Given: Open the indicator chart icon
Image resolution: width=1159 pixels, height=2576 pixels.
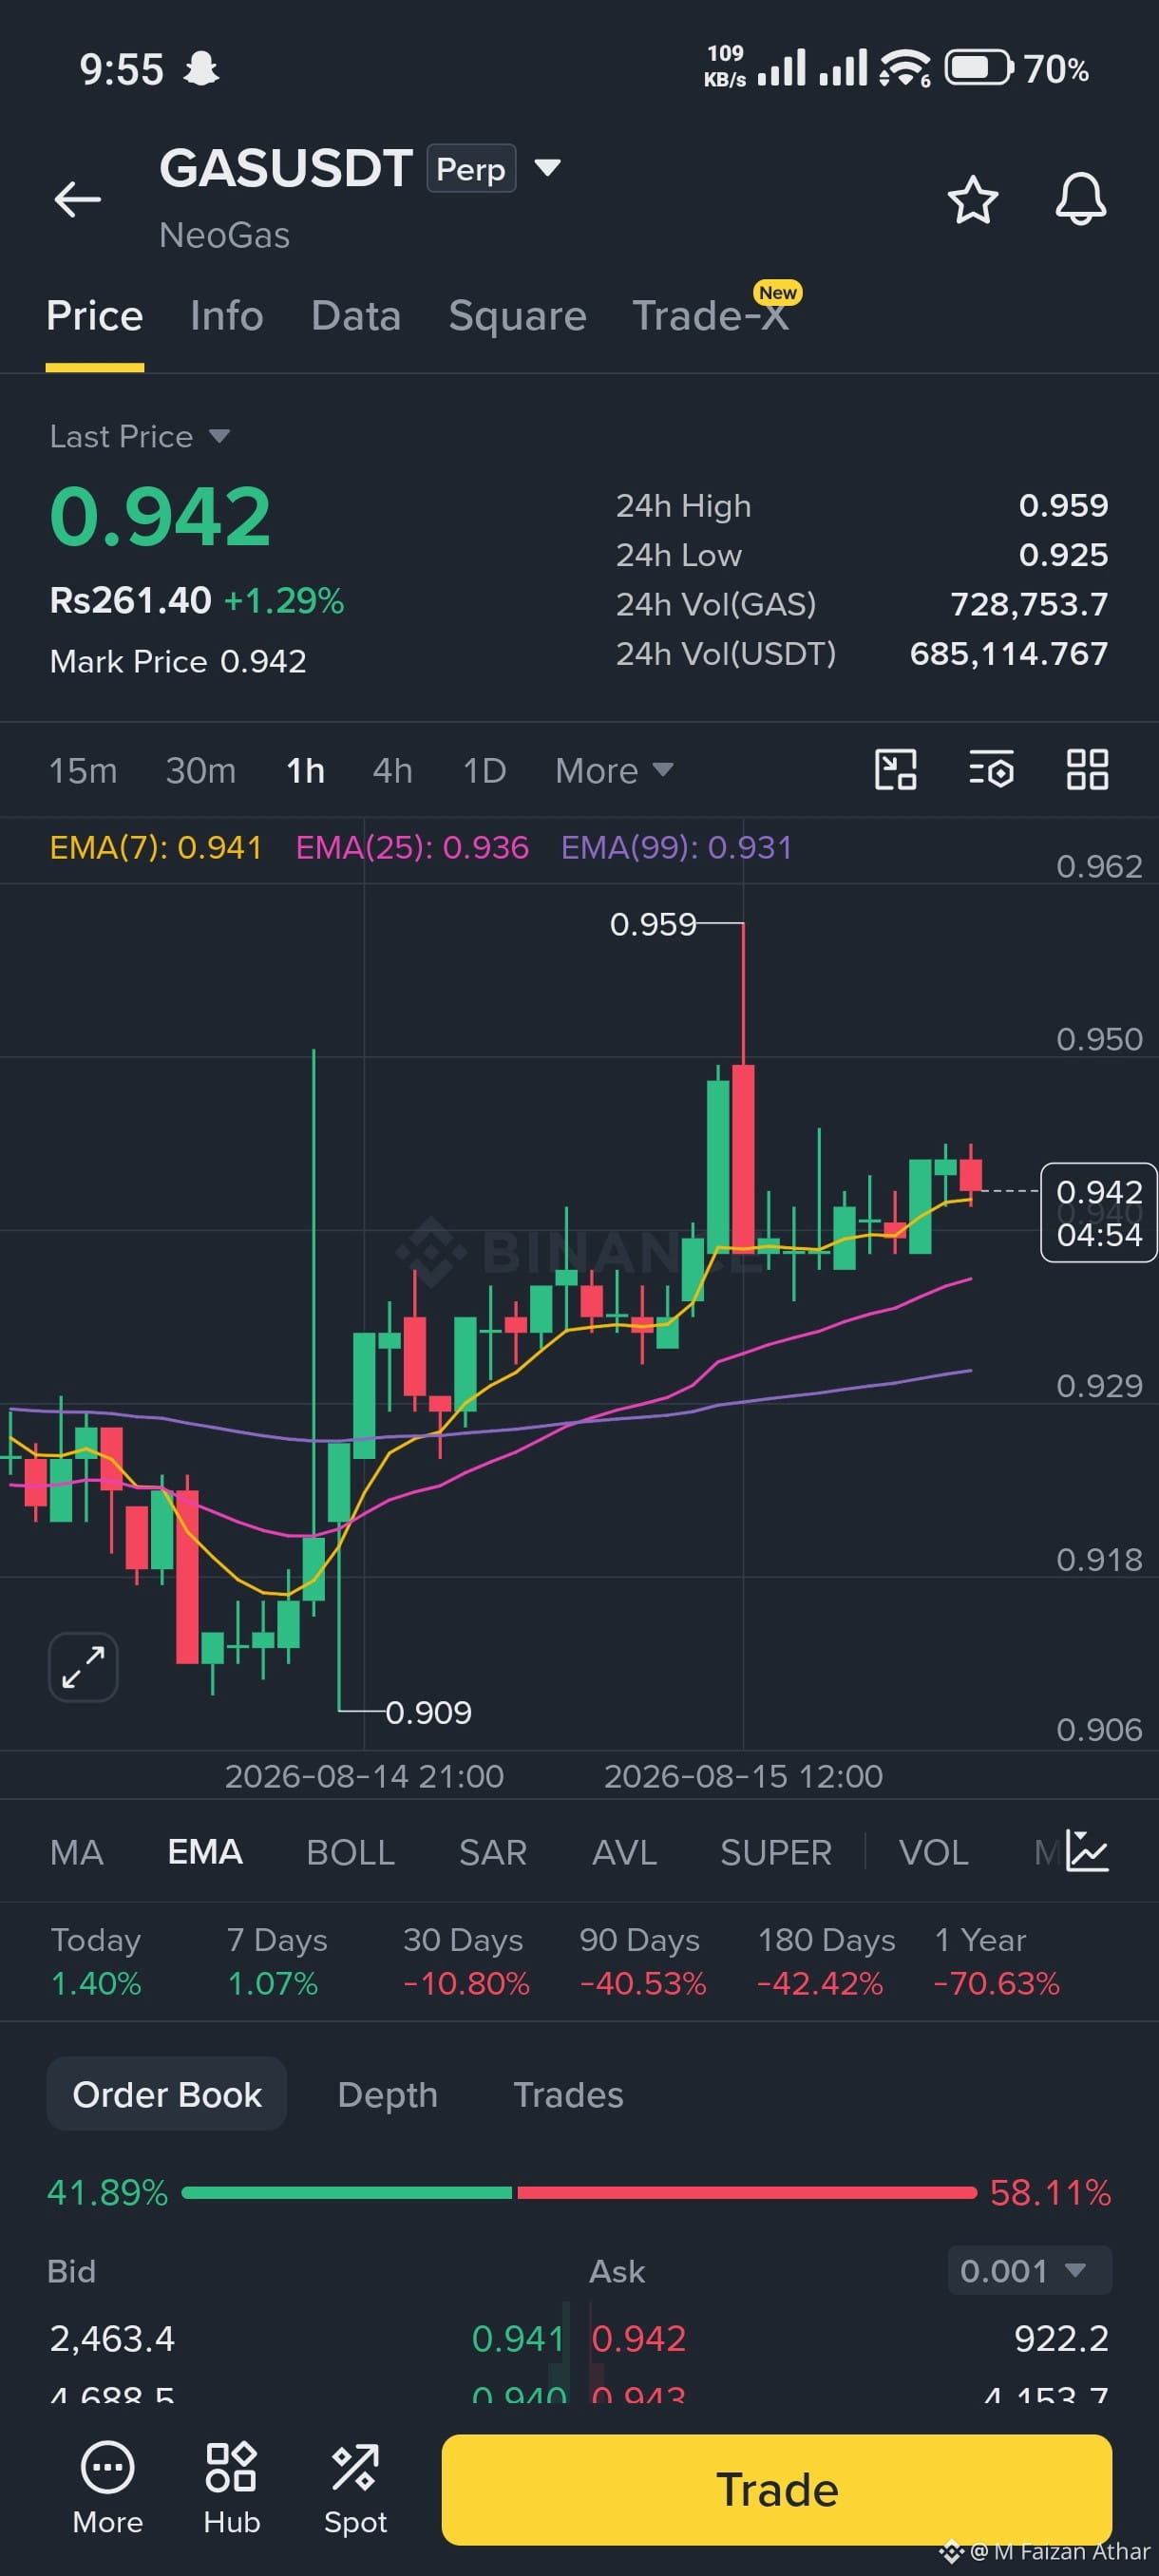Looking at the screenshot, I should tap(1087, 1851).
